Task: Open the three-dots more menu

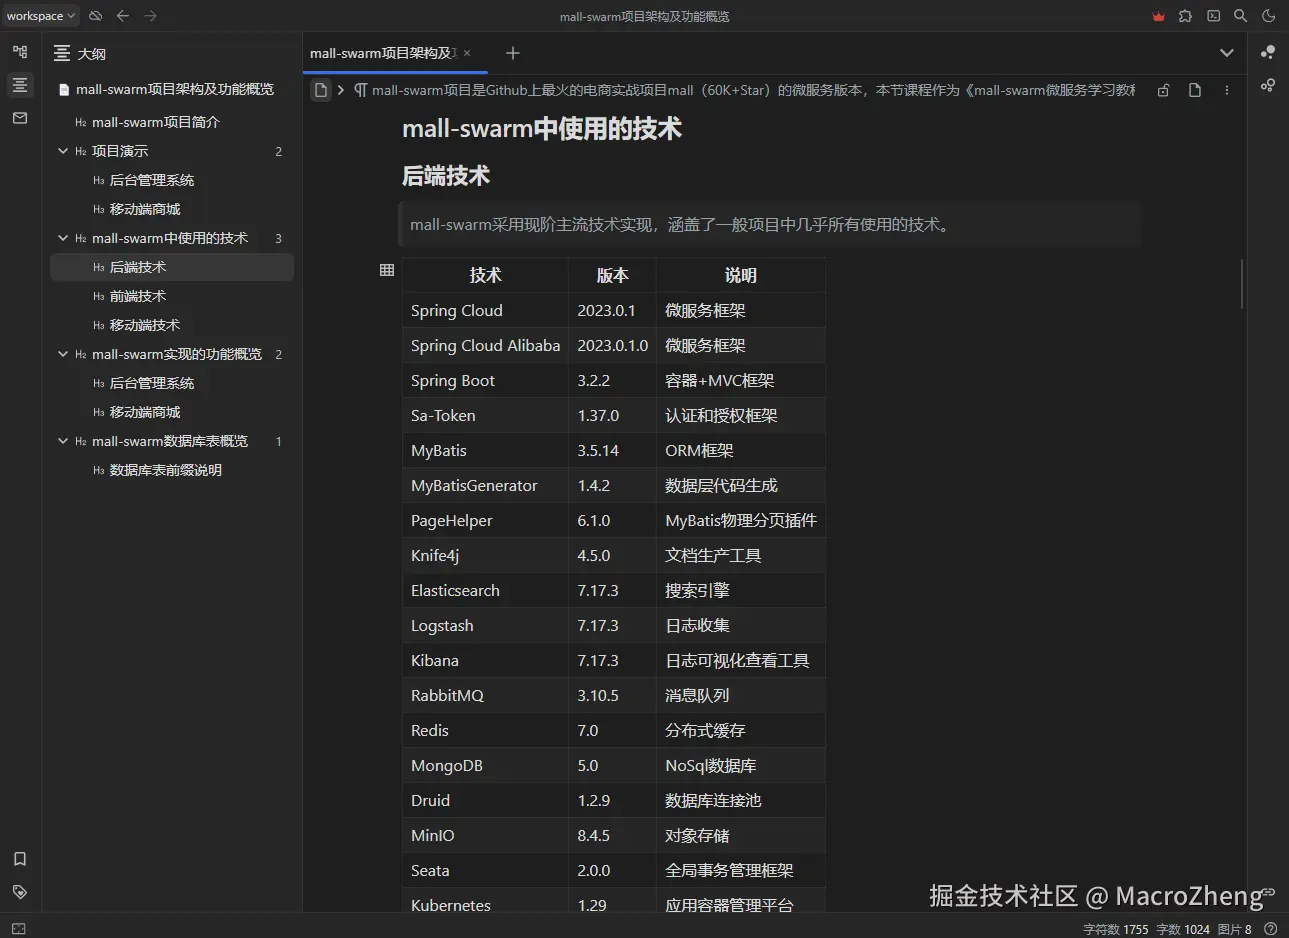Action: click(x=1227, y=90)
